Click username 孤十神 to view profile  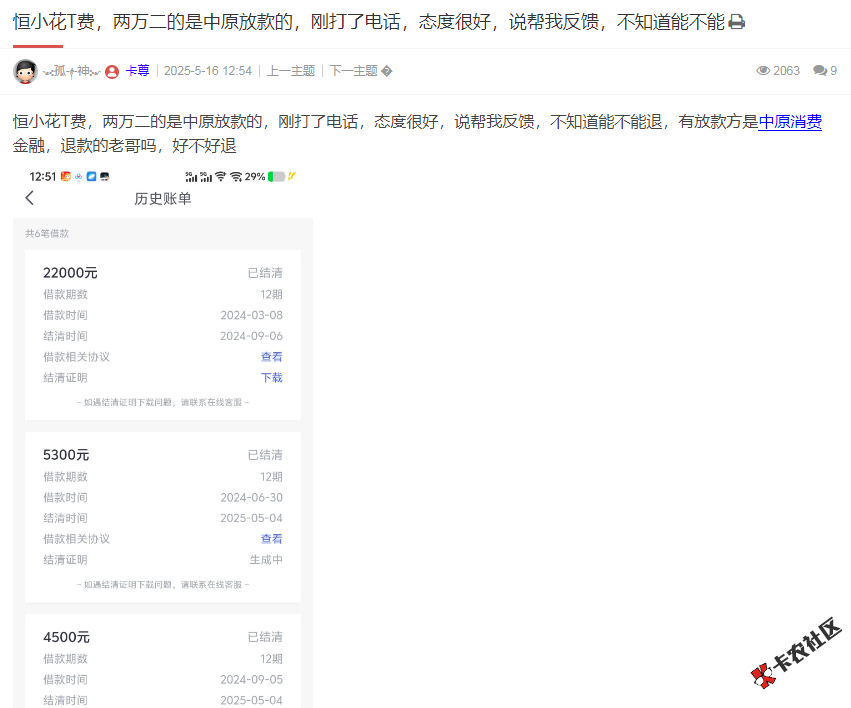click(71, 70)
